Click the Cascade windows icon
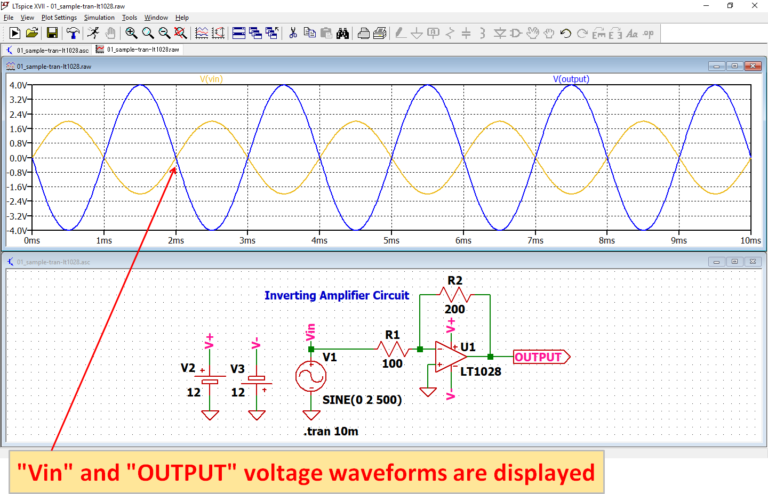The height and width of the screenshot is (494, 768). tap(255, 33)
